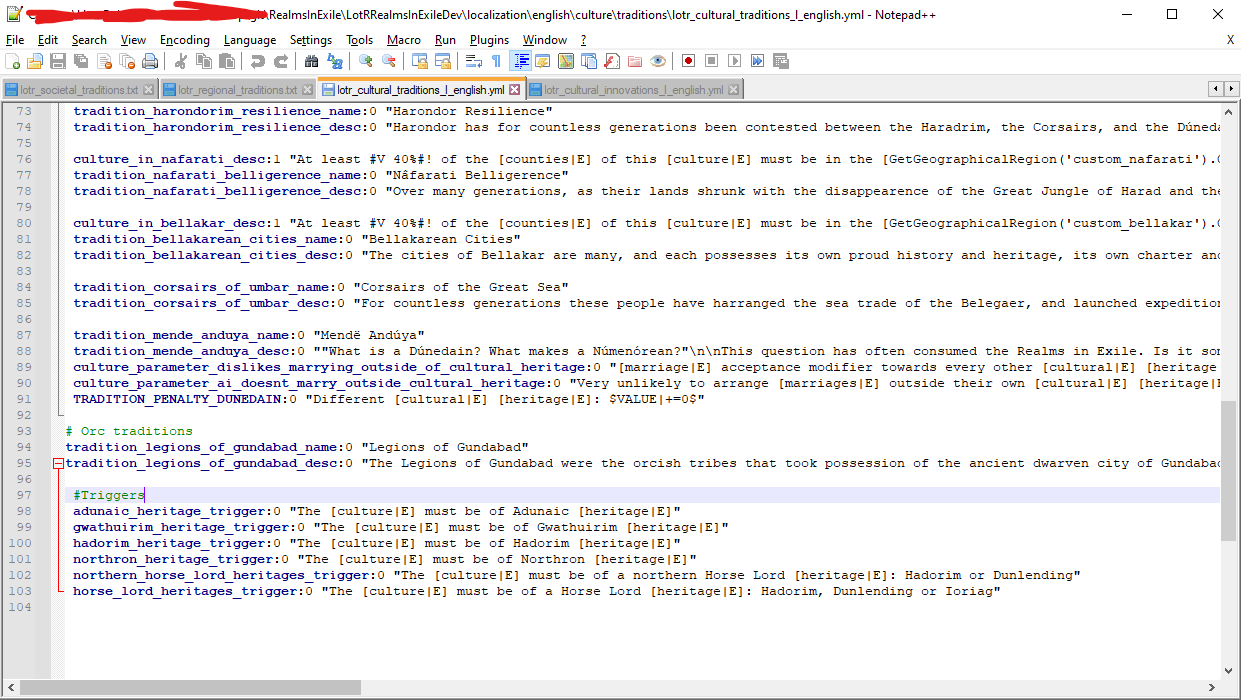This screenshot has height=700, width=1241.
Task: Click the Save All toolbar icon
Action: click(x=81, y=61)
